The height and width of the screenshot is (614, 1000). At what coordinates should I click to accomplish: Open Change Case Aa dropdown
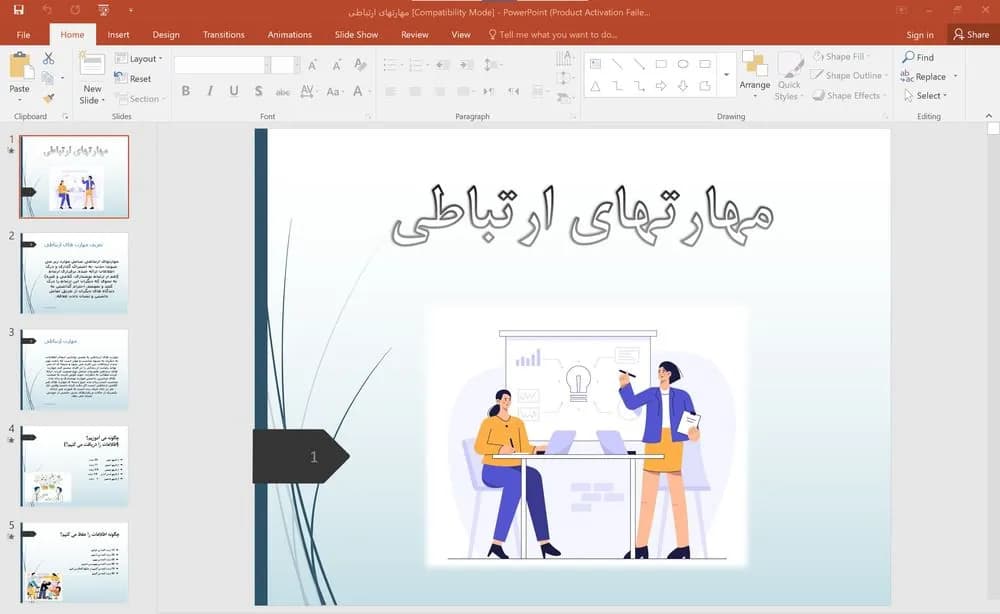pyautogui.click(x=334, y=91)
